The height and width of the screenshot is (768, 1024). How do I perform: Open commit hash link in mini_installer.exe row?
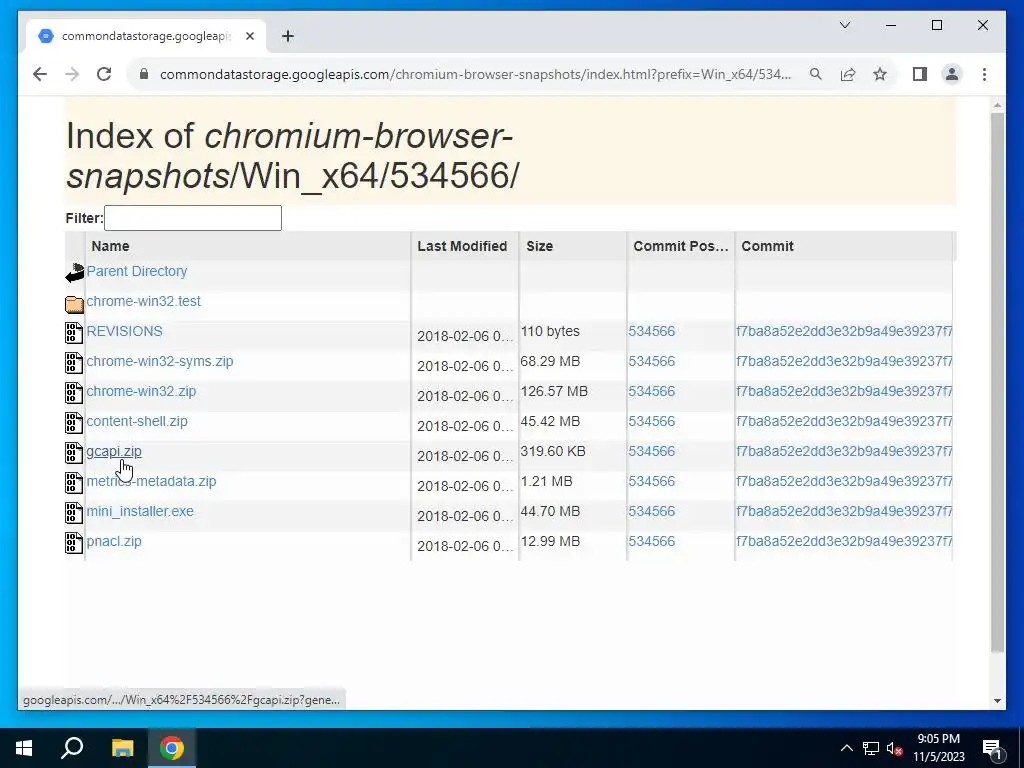[x=844, y=511]
